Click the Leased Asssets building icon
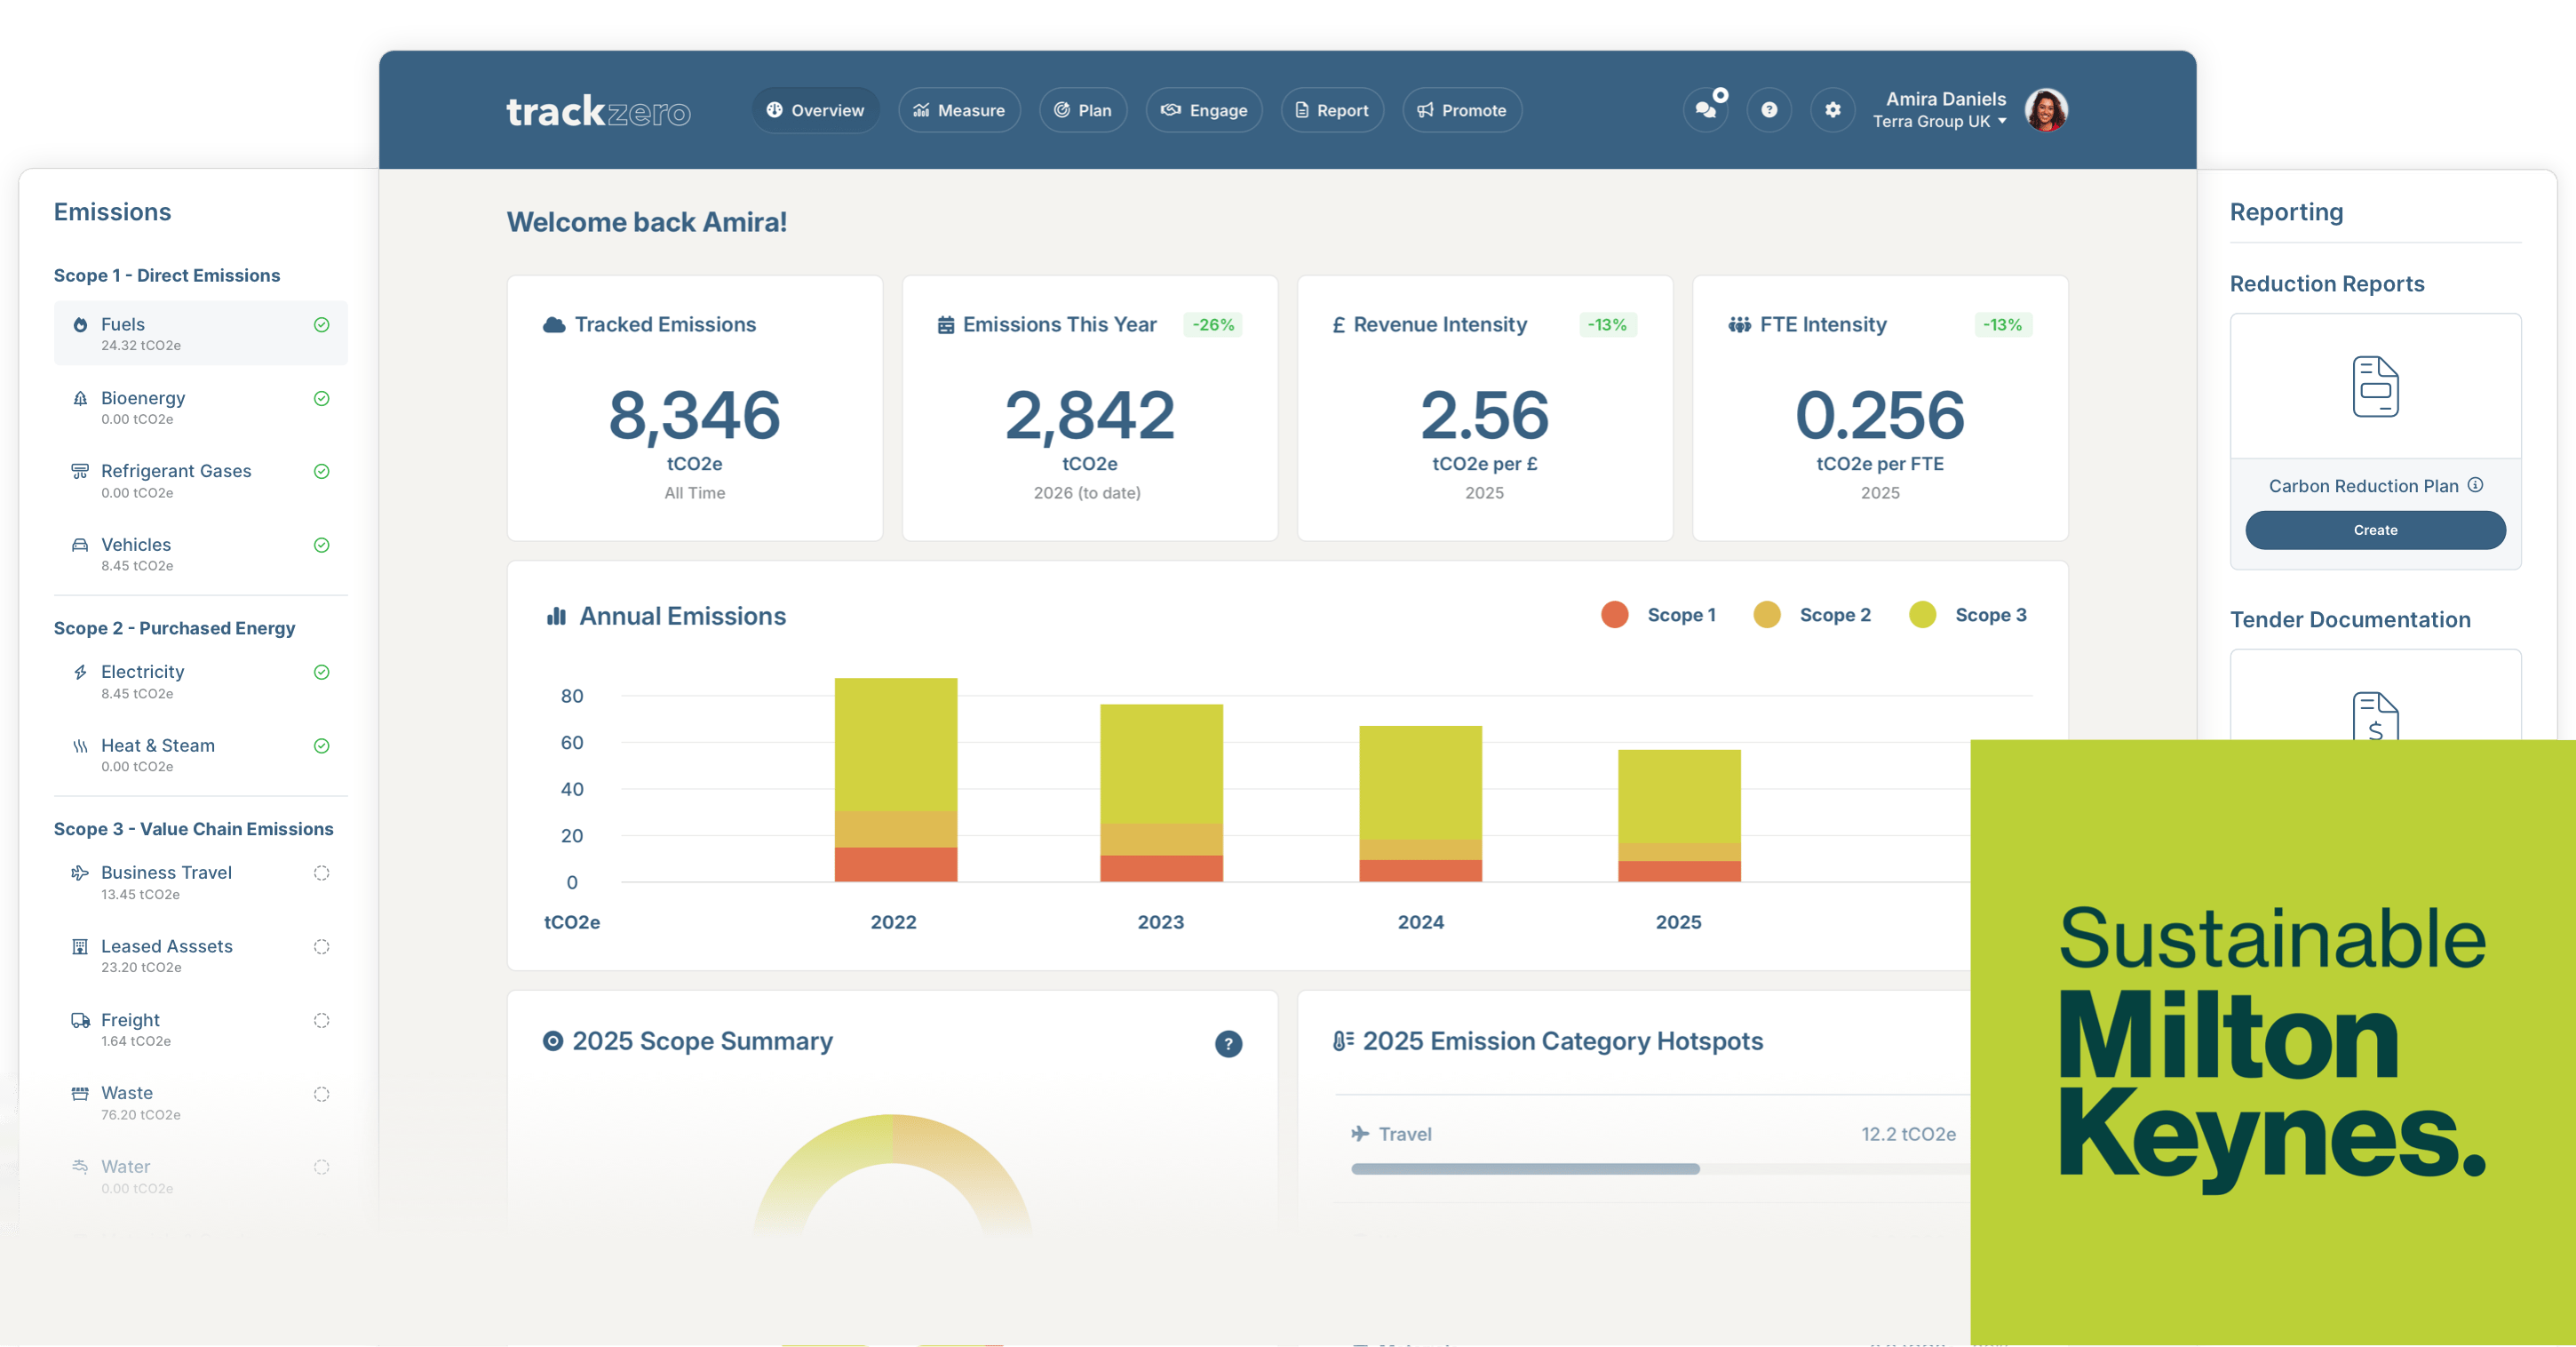The height and width of the screenshot is (1347, 2576). (80, 946)
